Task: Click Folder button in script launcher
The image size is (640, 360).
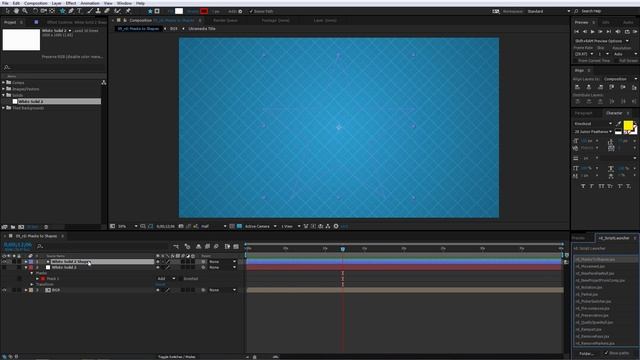Action: click(x=587, y=353)
